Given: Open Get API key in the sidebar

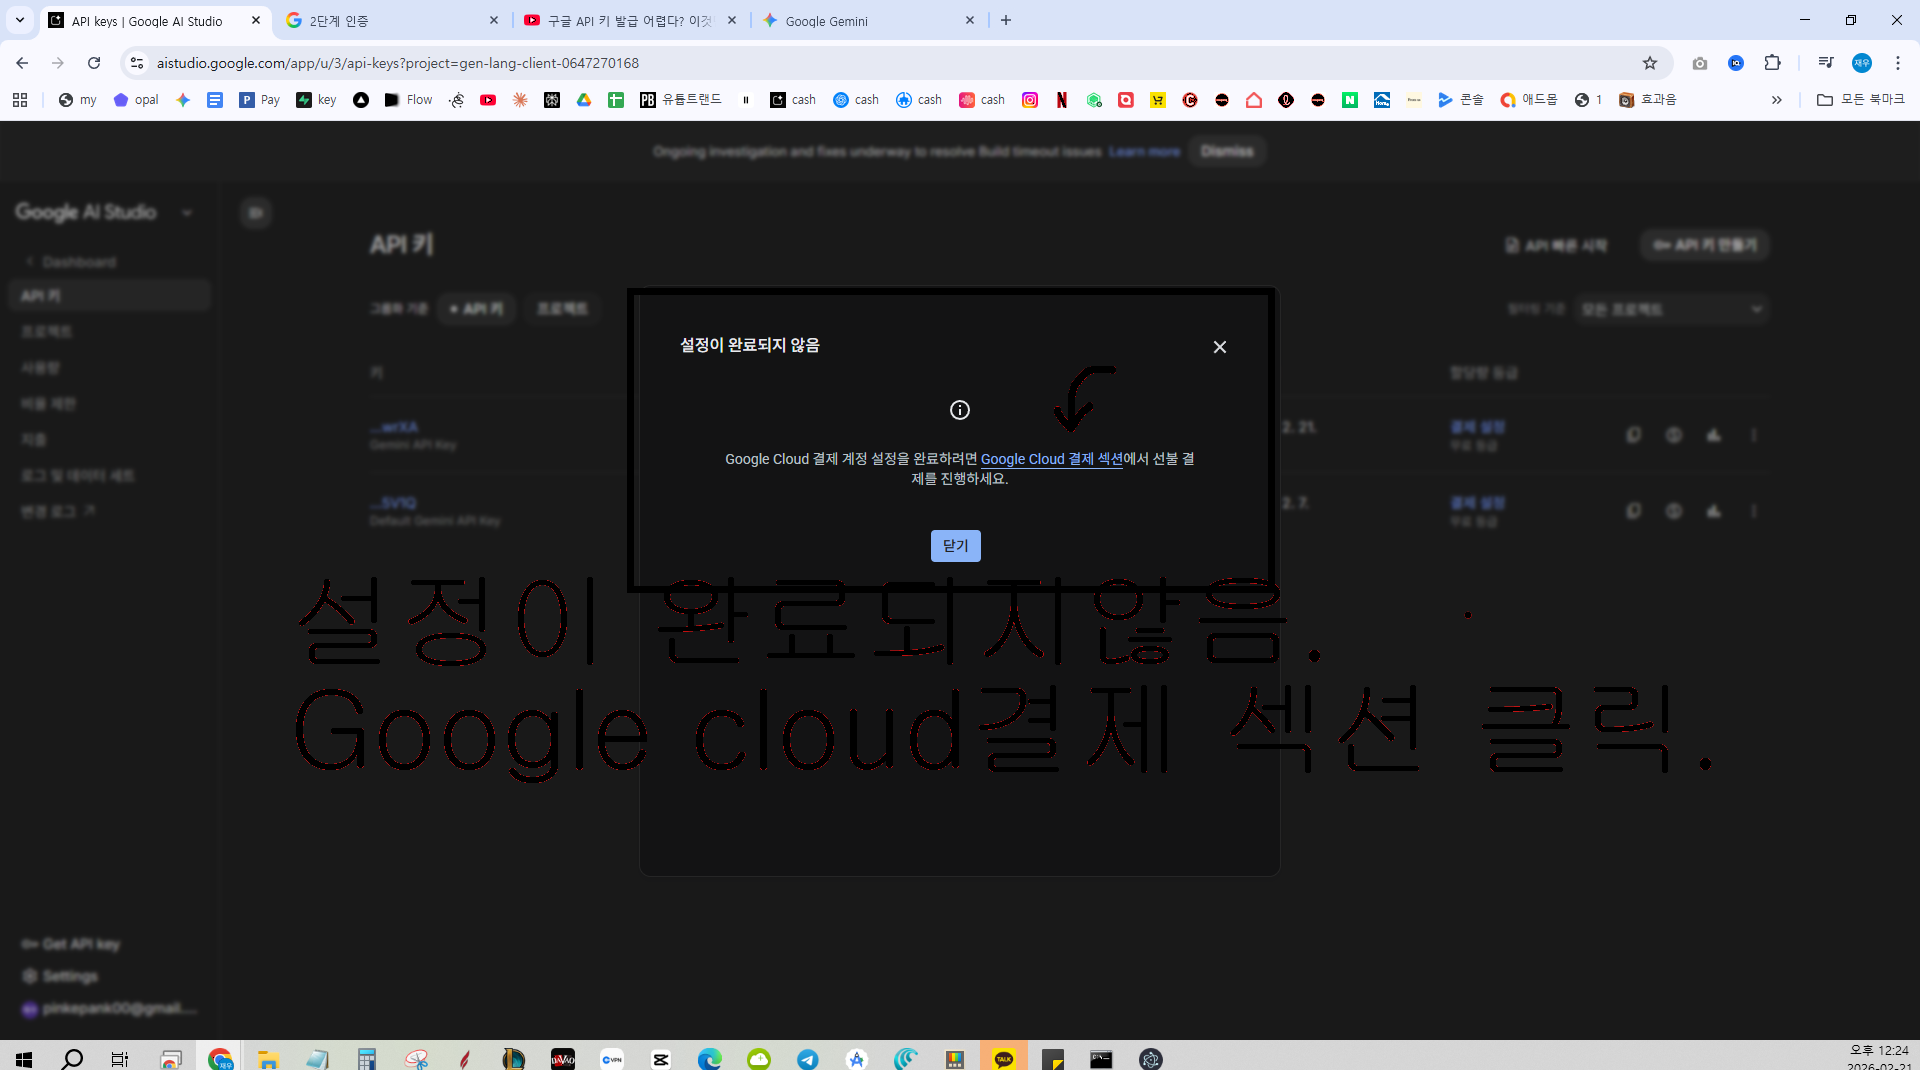Looking at the screenshot, I should [x=71, y=944].
